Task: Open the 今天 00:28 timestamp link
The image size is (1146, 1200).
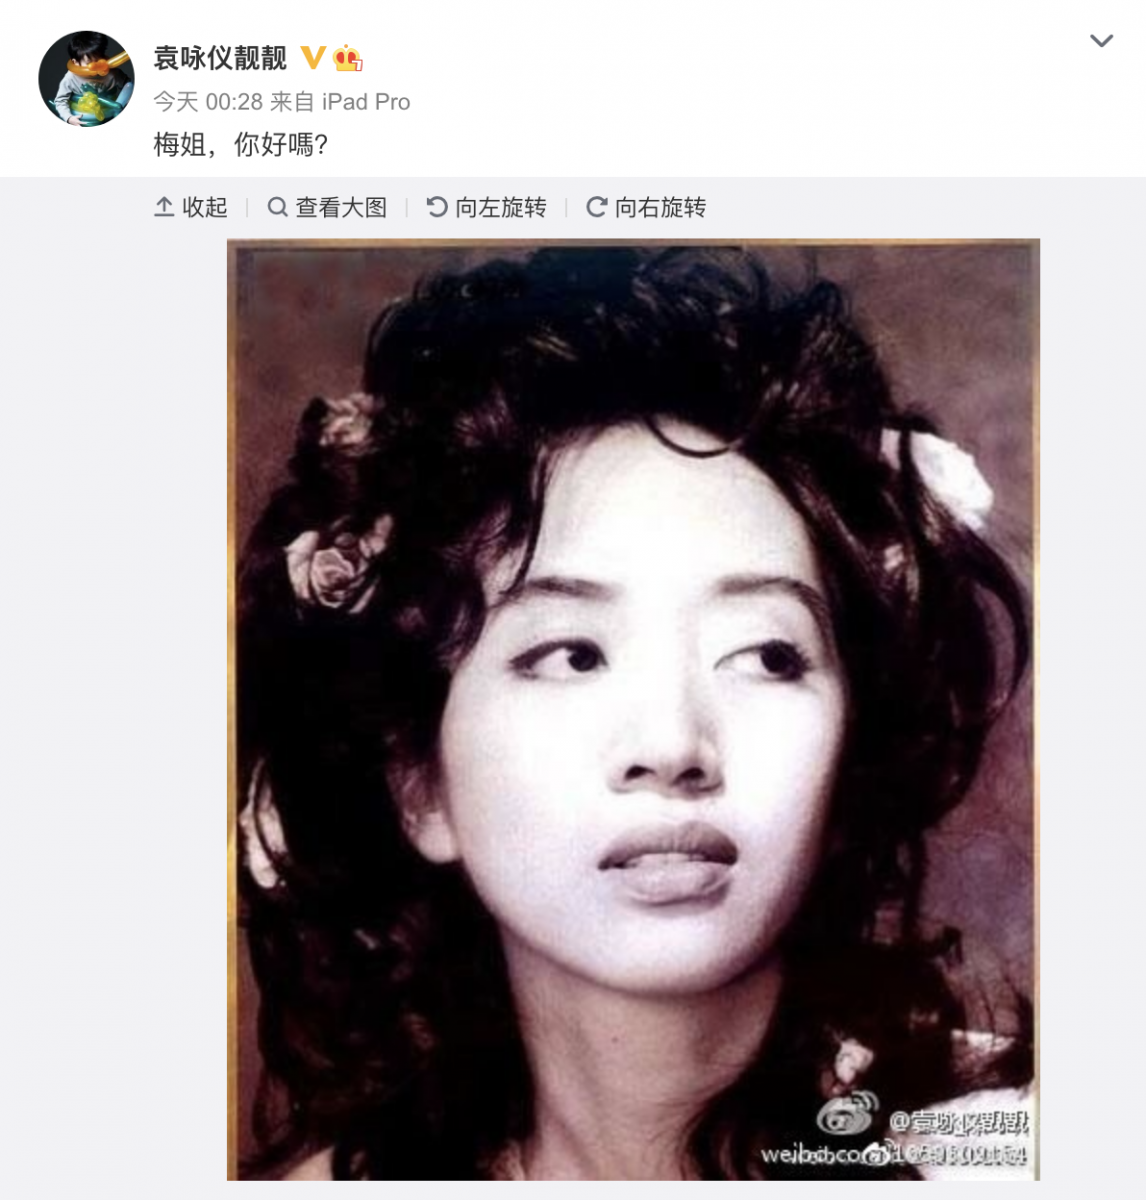Action: point(208,102)
